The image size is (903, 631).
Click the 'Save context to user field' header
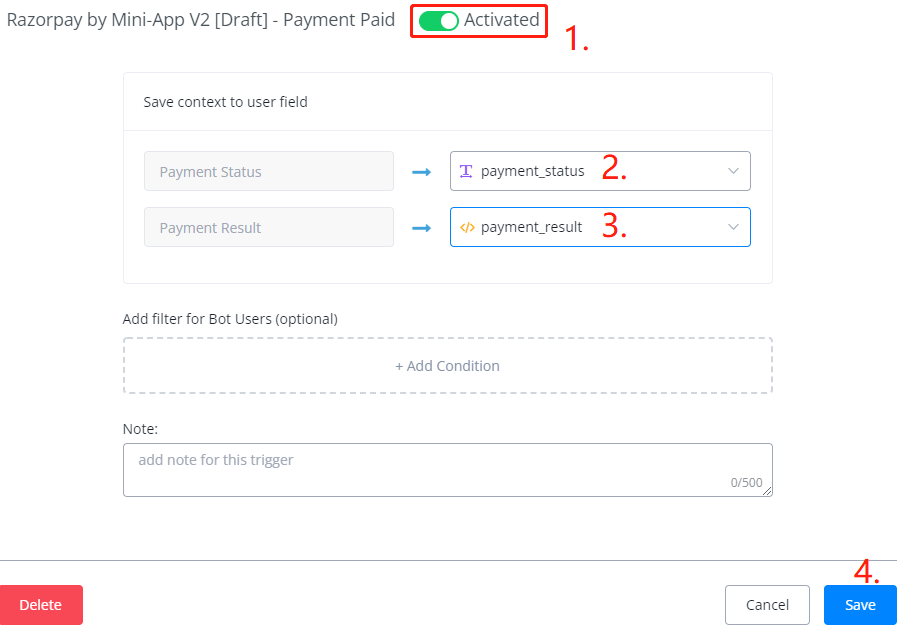coord(225,102)
